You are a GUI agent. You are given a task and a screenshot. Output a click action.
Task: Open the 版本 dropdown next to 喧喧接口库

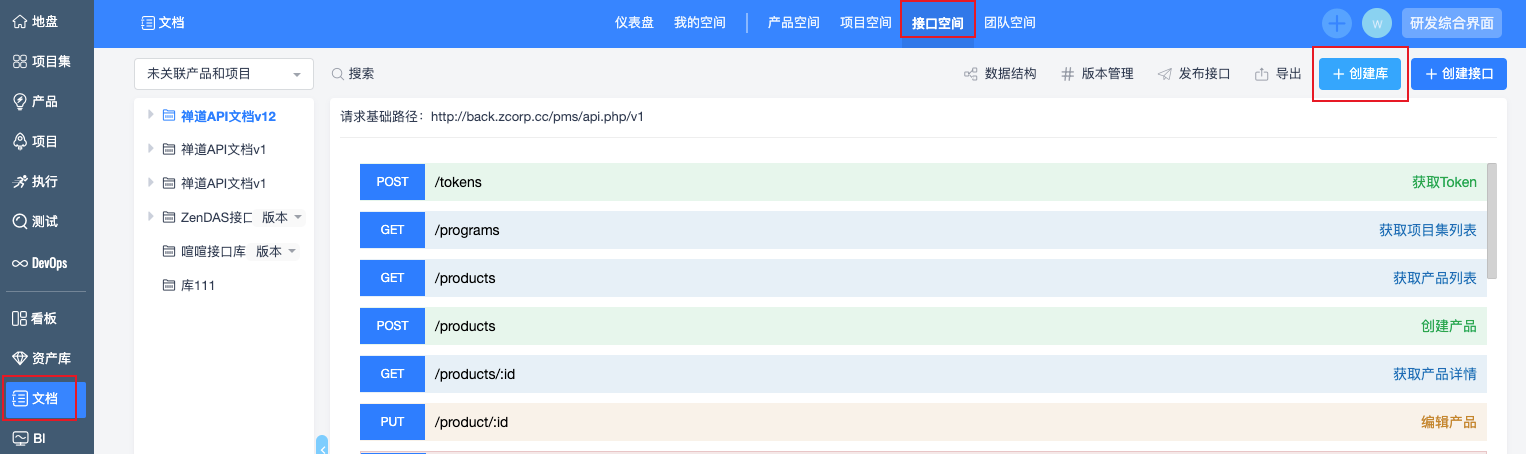277,251
